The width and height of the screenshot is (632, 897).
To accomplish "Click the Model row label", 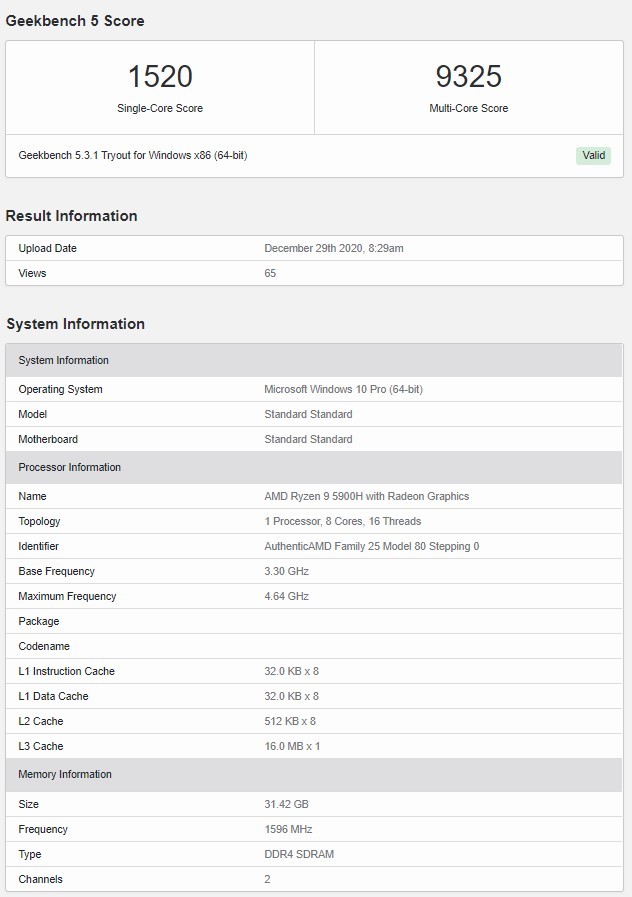I will (33, 414).
